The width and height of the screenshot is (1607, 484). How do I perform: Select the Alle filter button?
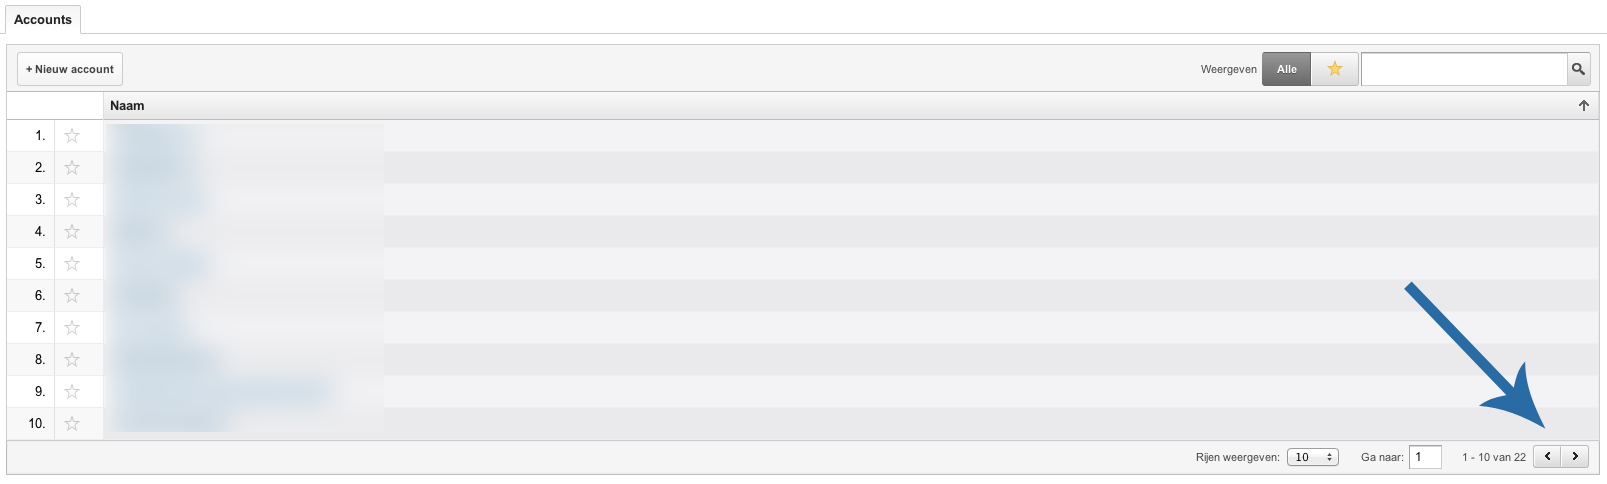pyautogui.click(x=1287, y=69)
